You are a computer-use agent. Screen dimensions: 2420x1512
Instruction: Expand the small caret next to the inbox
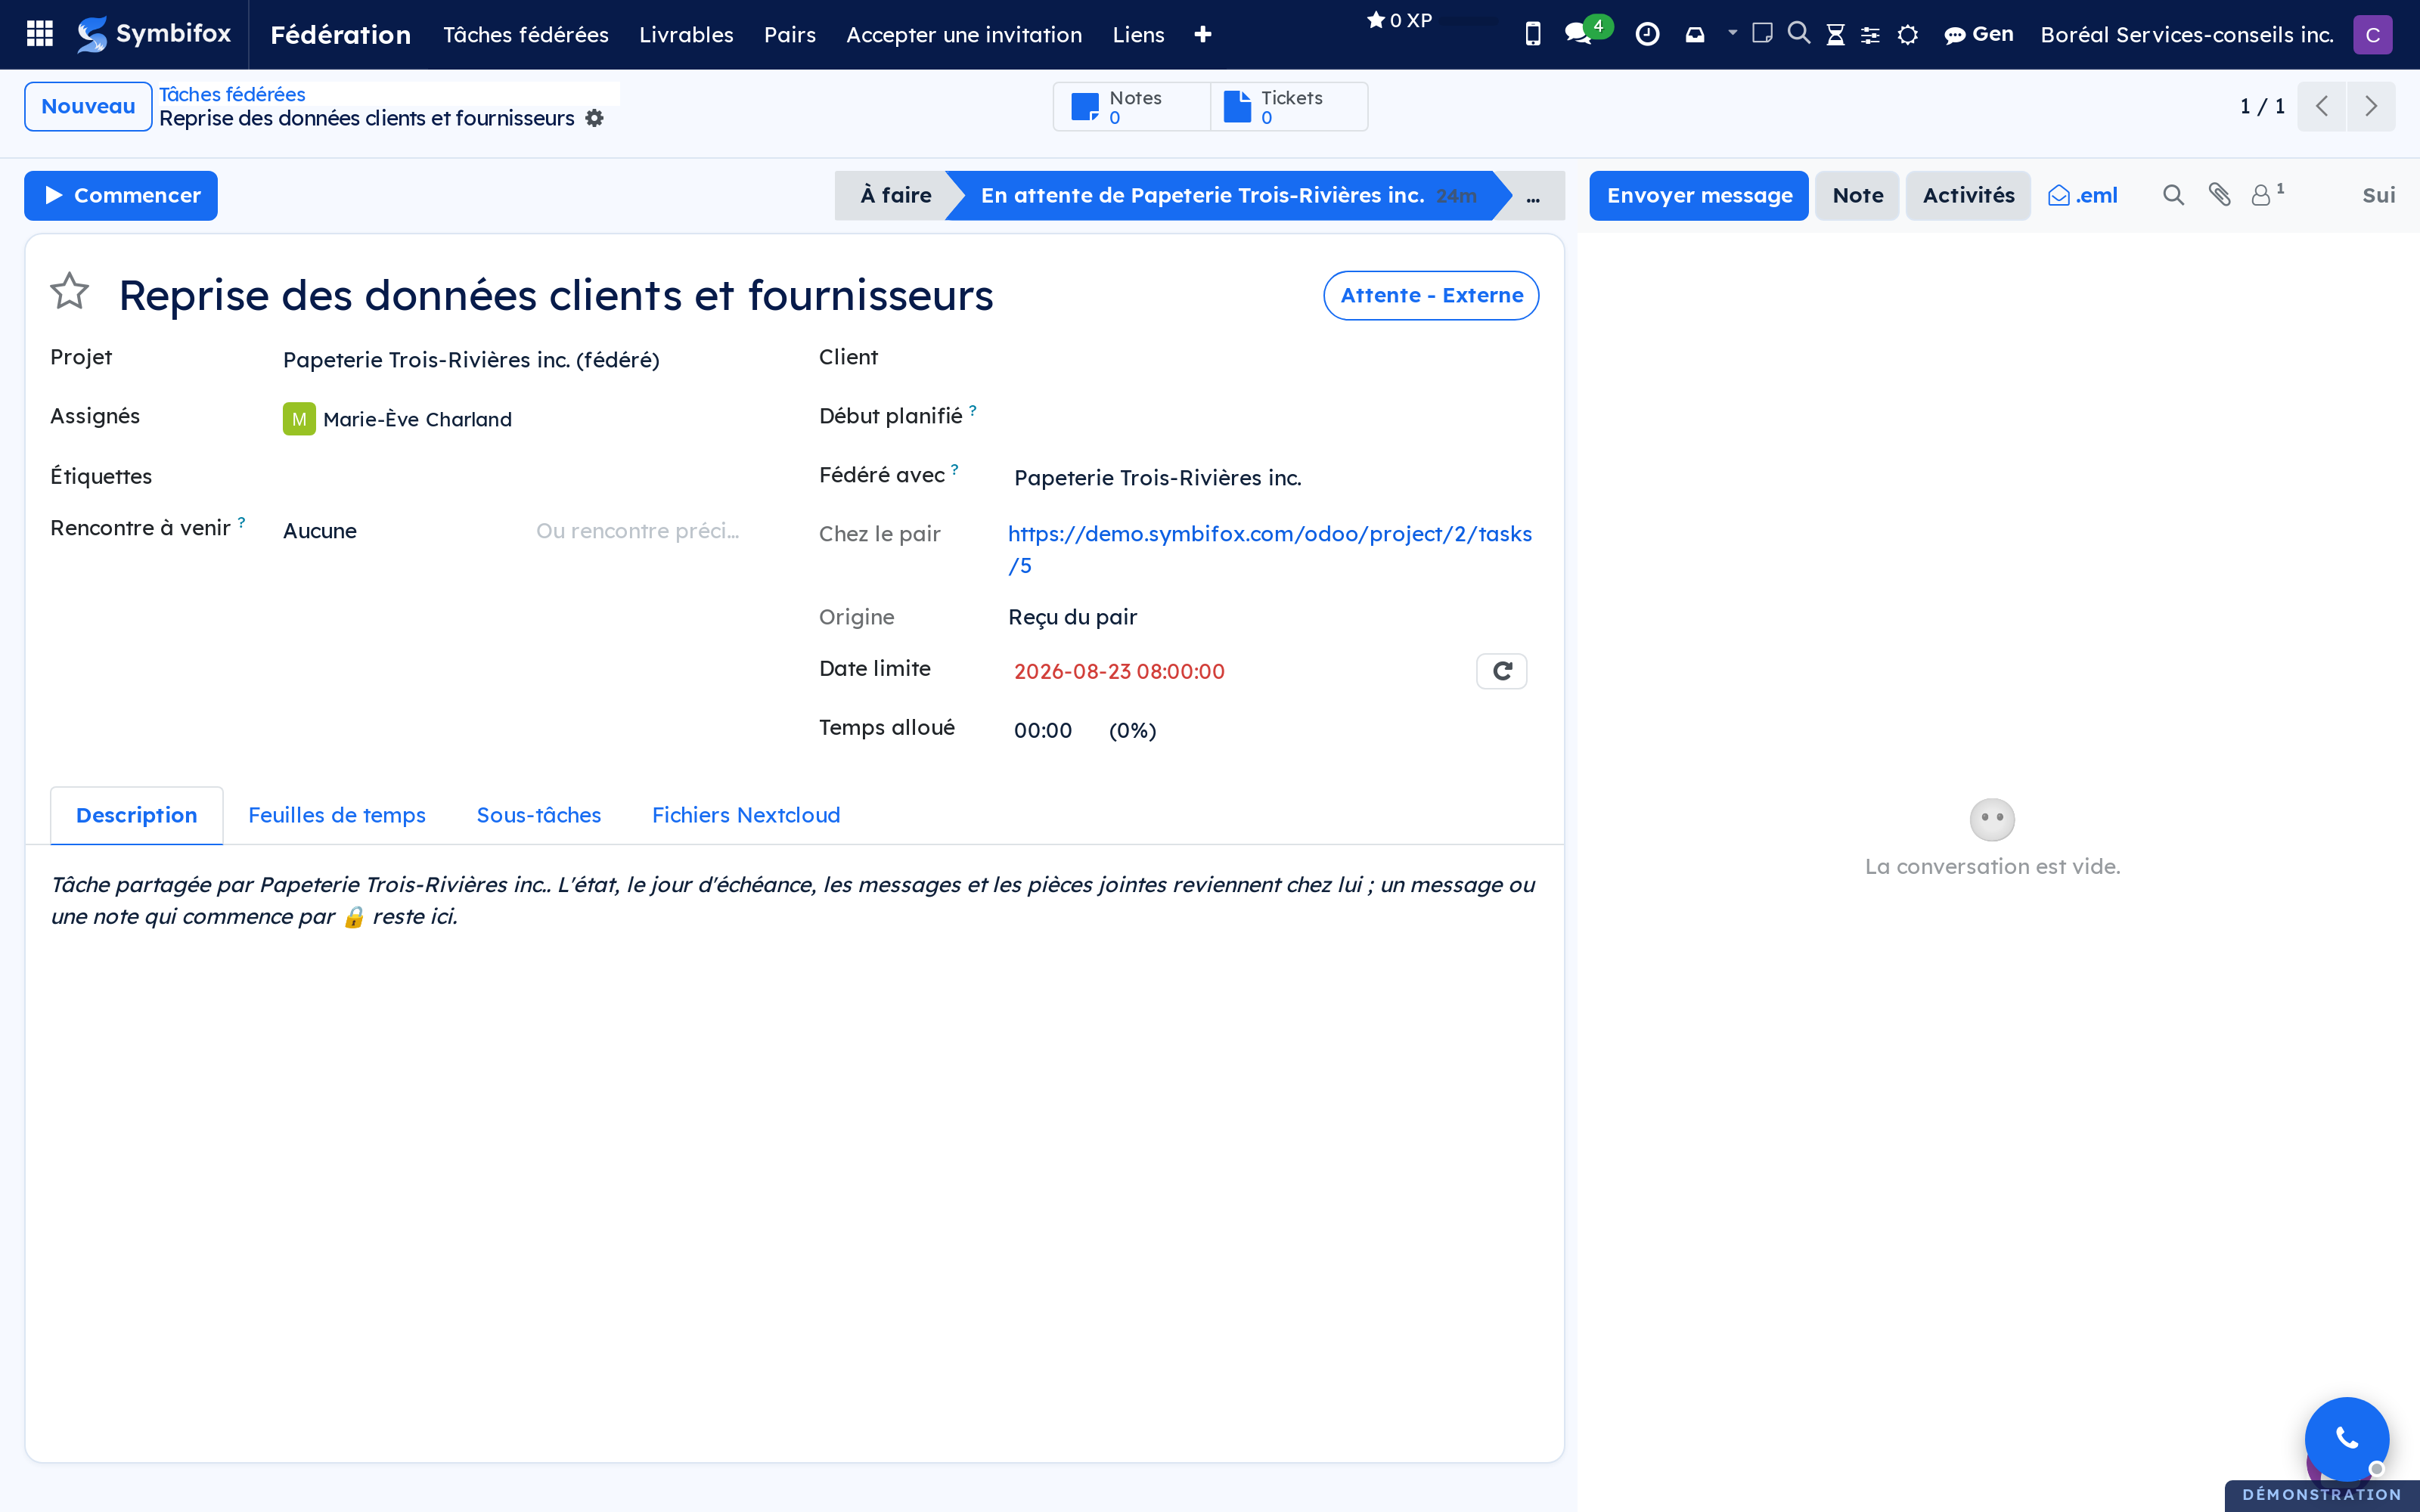coord(1732,33)
